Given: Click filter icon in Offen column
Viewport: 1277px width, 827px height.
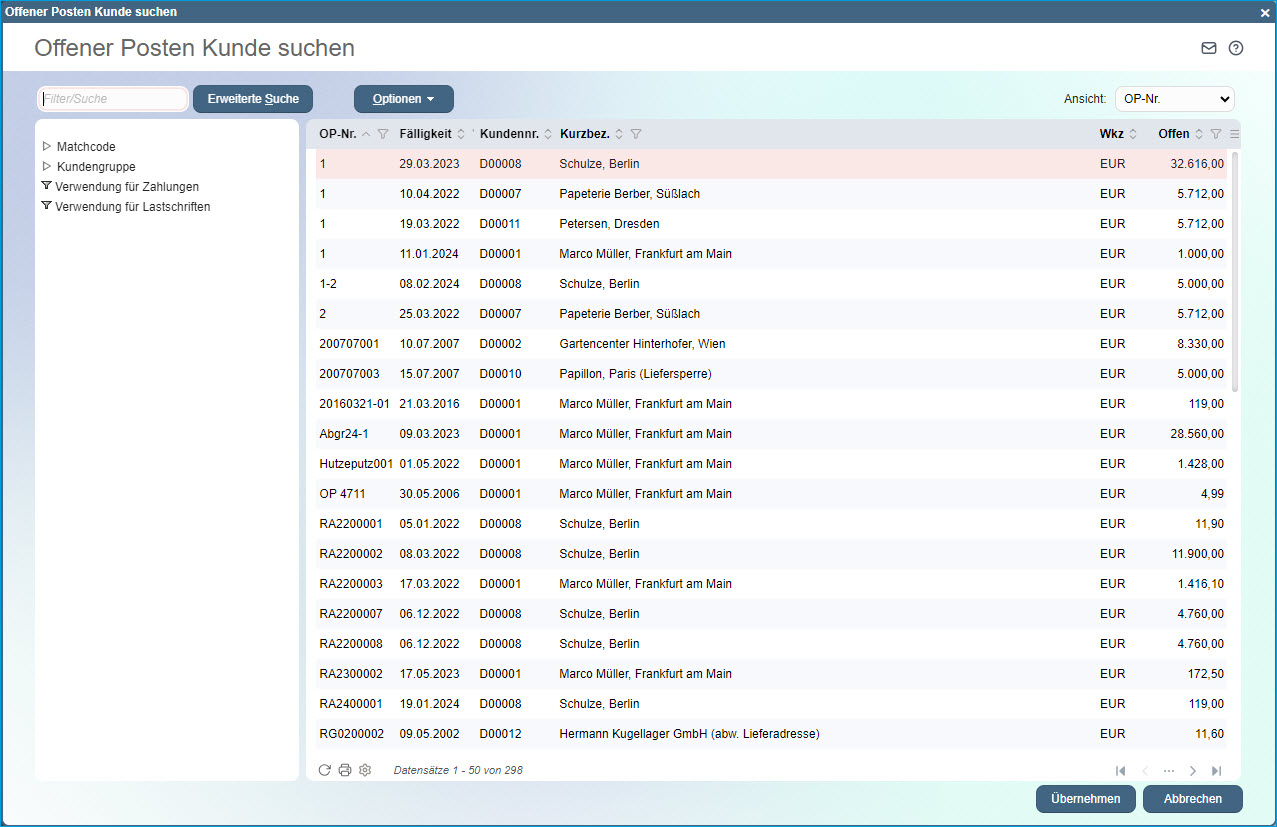Looking at the screenshot, I should (1216, 134).
